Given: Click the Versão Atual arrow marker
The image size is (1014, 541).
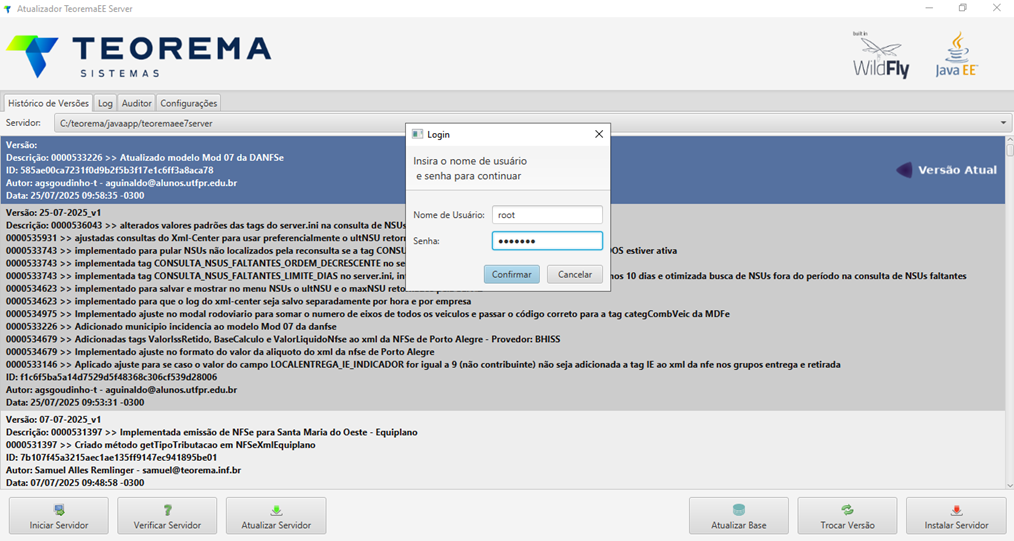Looking at the screenshot, I should (905, 170).
